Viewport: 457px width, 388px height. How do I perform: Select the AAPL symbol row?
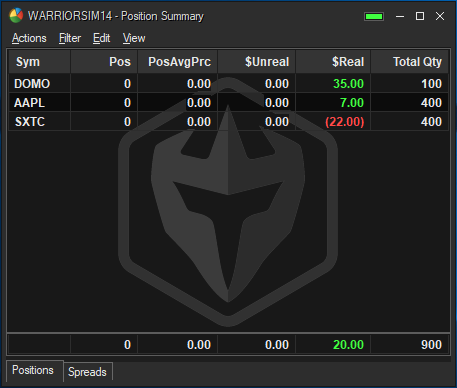click(228, 103)
